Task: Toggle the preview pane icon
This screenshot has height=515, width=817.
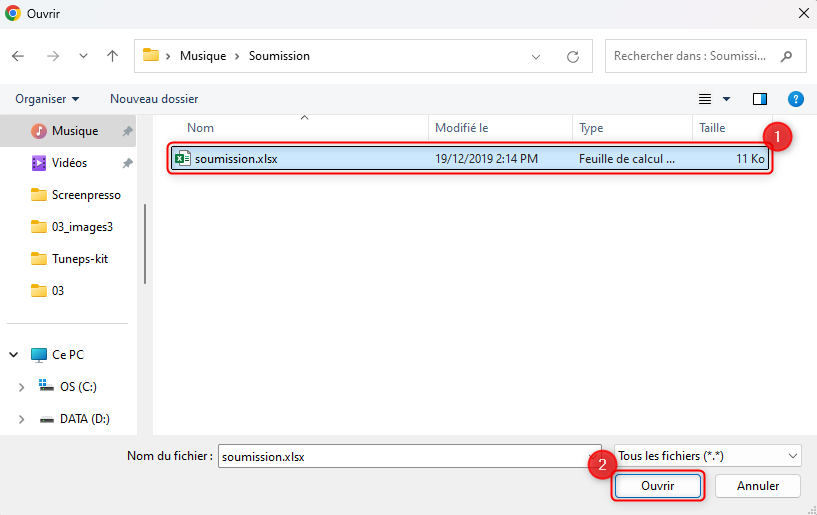Action: (760, 99)
